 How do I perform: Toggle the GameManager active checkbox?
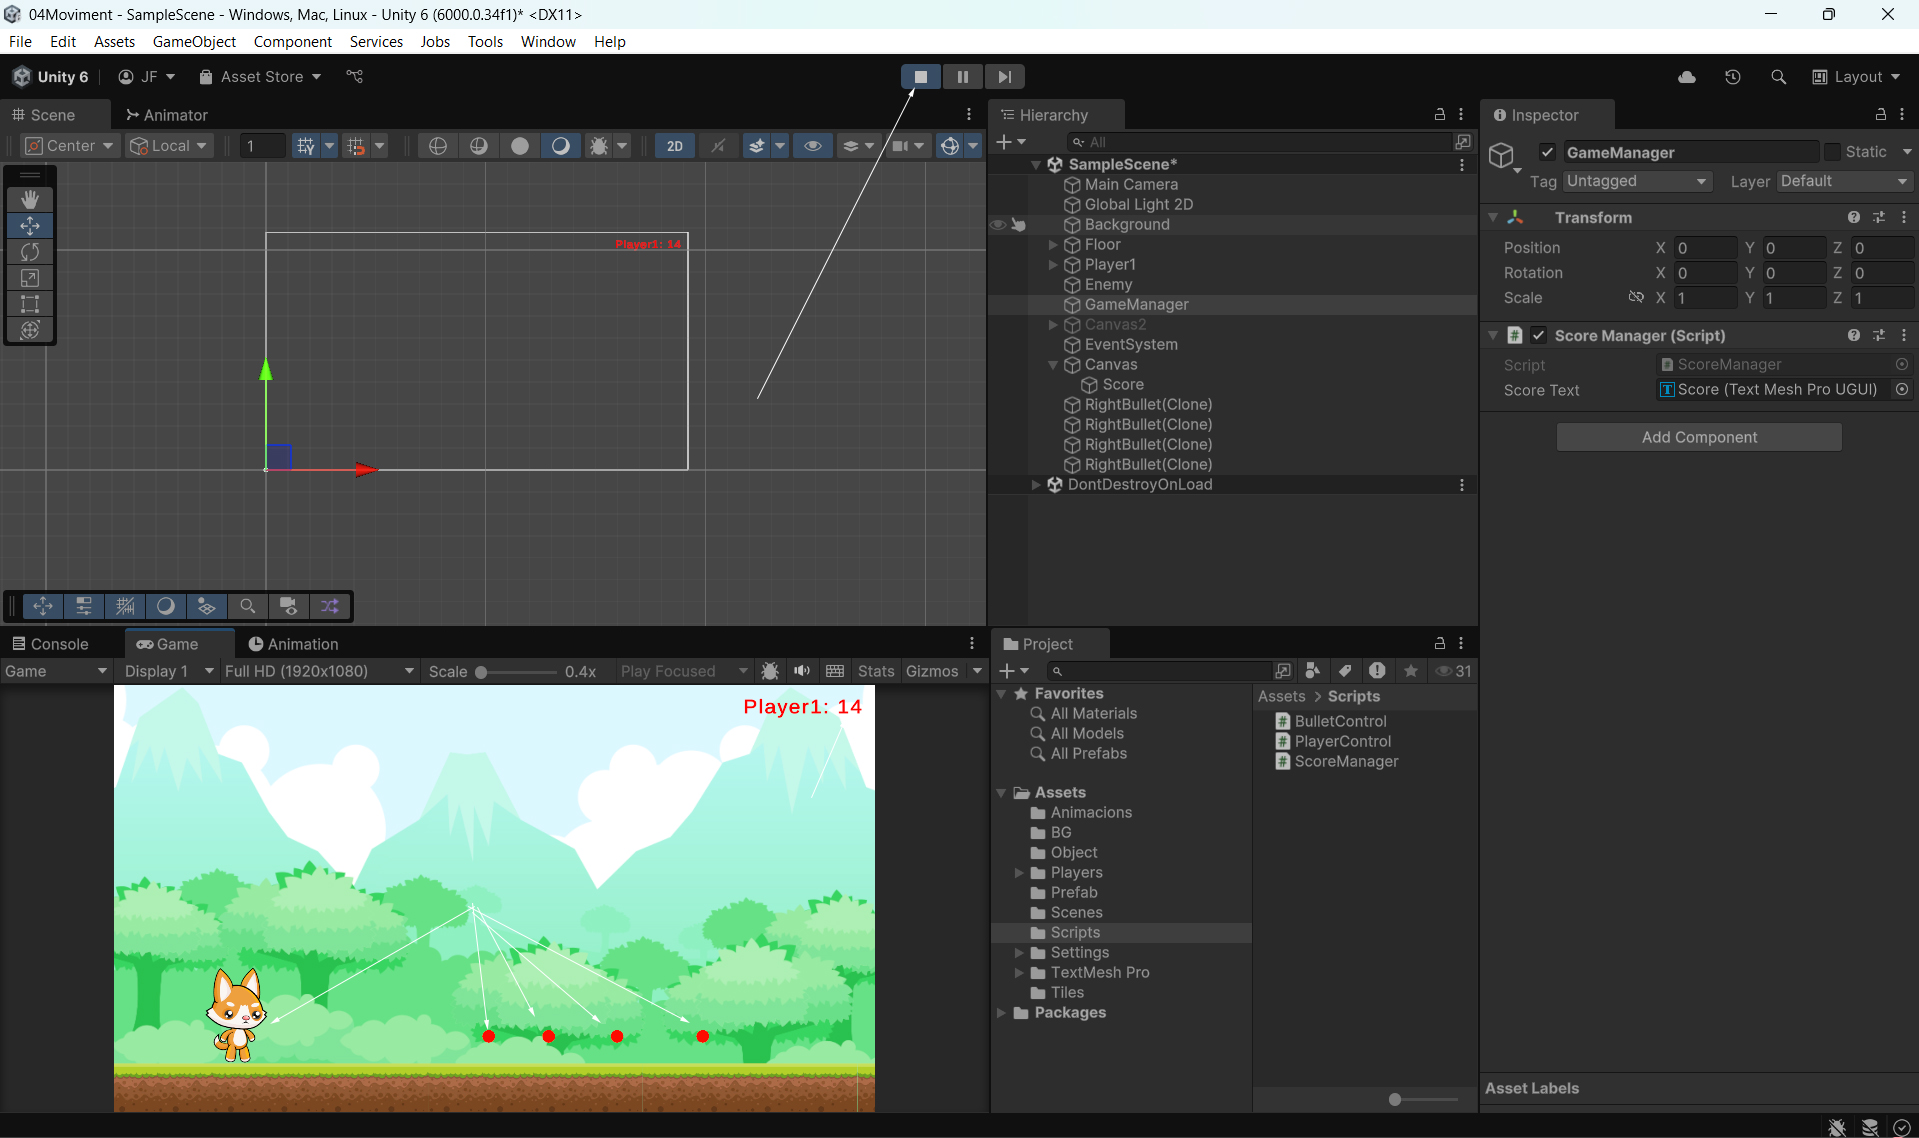point(1547,152)
